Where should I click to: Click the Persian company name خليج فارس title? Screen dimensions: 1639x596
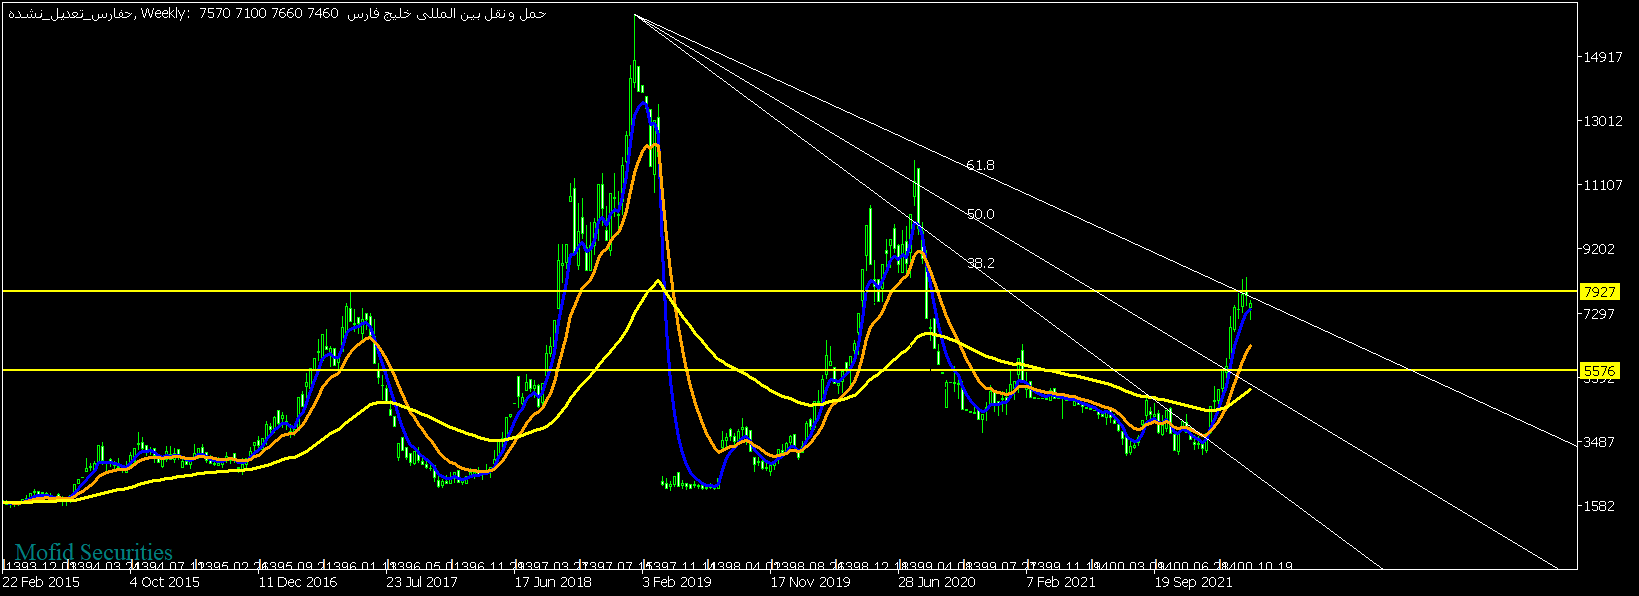[x=447, y=13]
